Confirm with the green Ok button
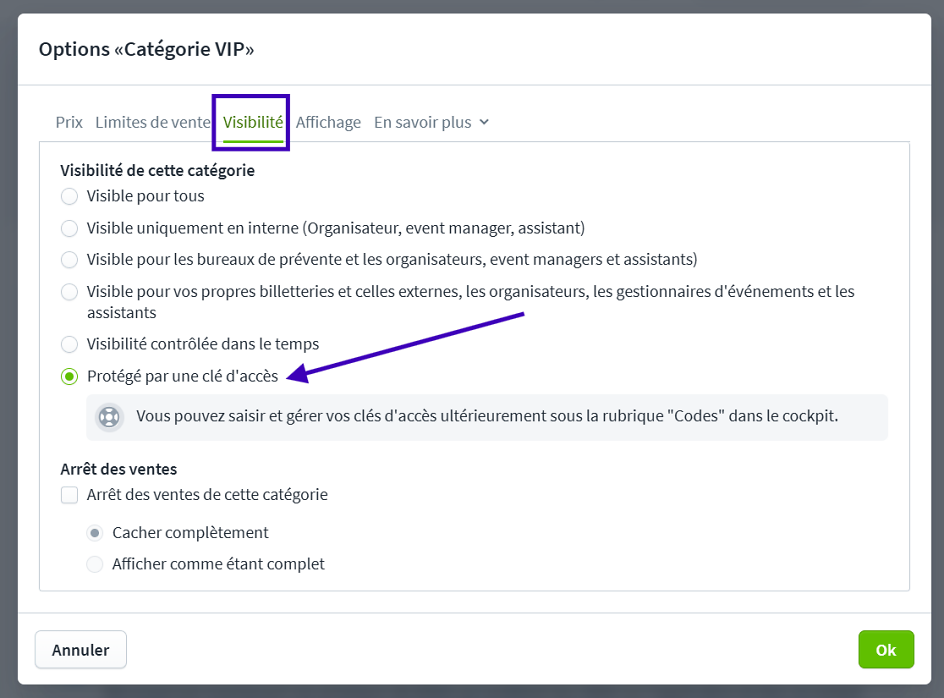 885,650
